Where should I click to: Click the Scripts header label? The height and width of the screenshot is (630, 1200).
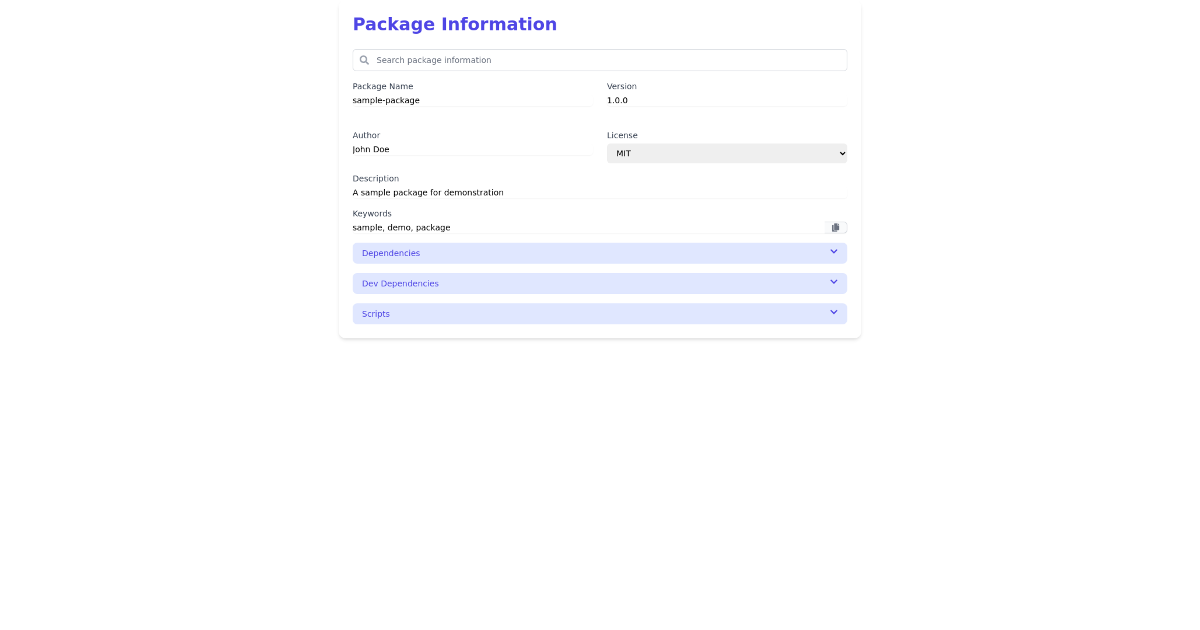[375, 313]
